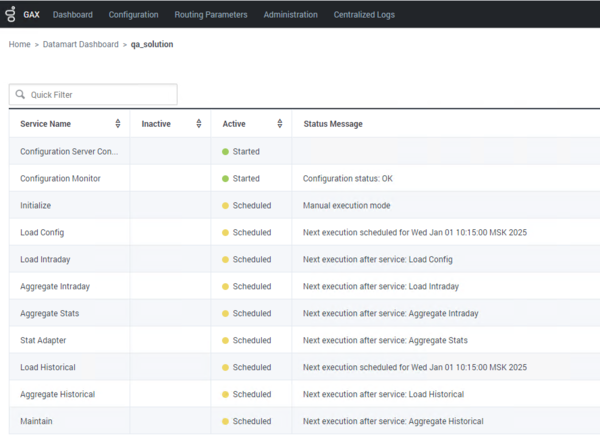
Task: Click the search magnifier icon in Quick Filter
Action: [20, 94]
